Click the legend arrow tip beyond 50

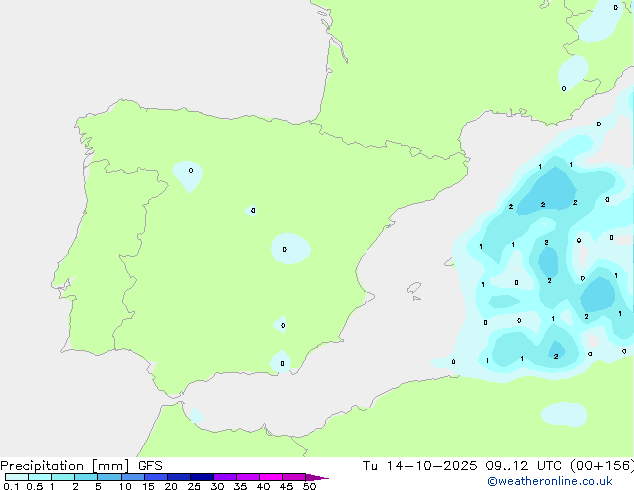click(x=317, y=477)
